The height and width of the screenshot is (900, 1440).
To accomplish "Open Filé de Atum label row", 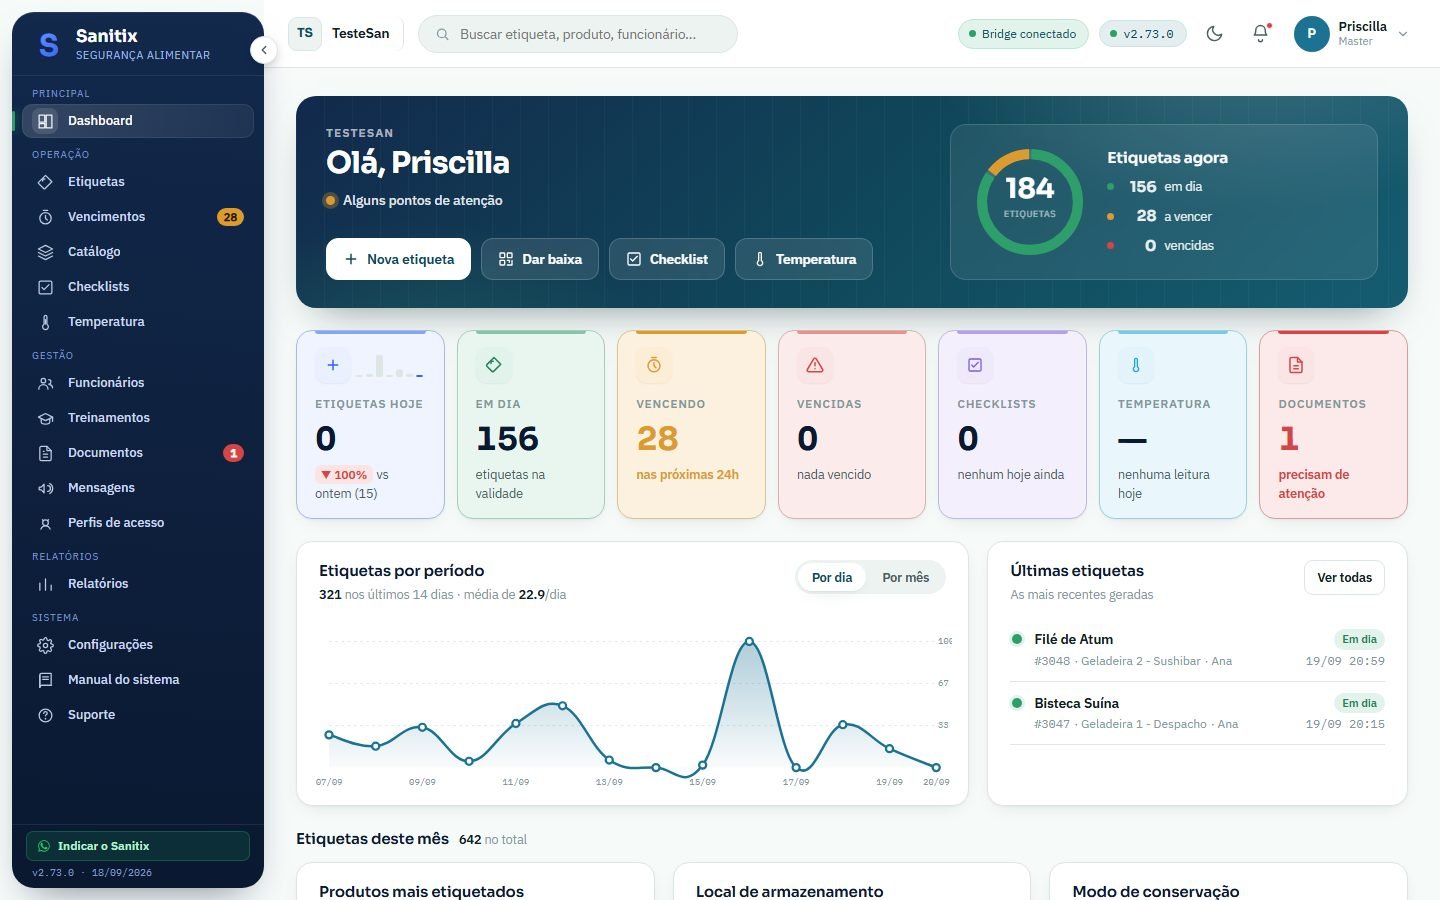I will pyautogui.click(x=1197, y=650).
